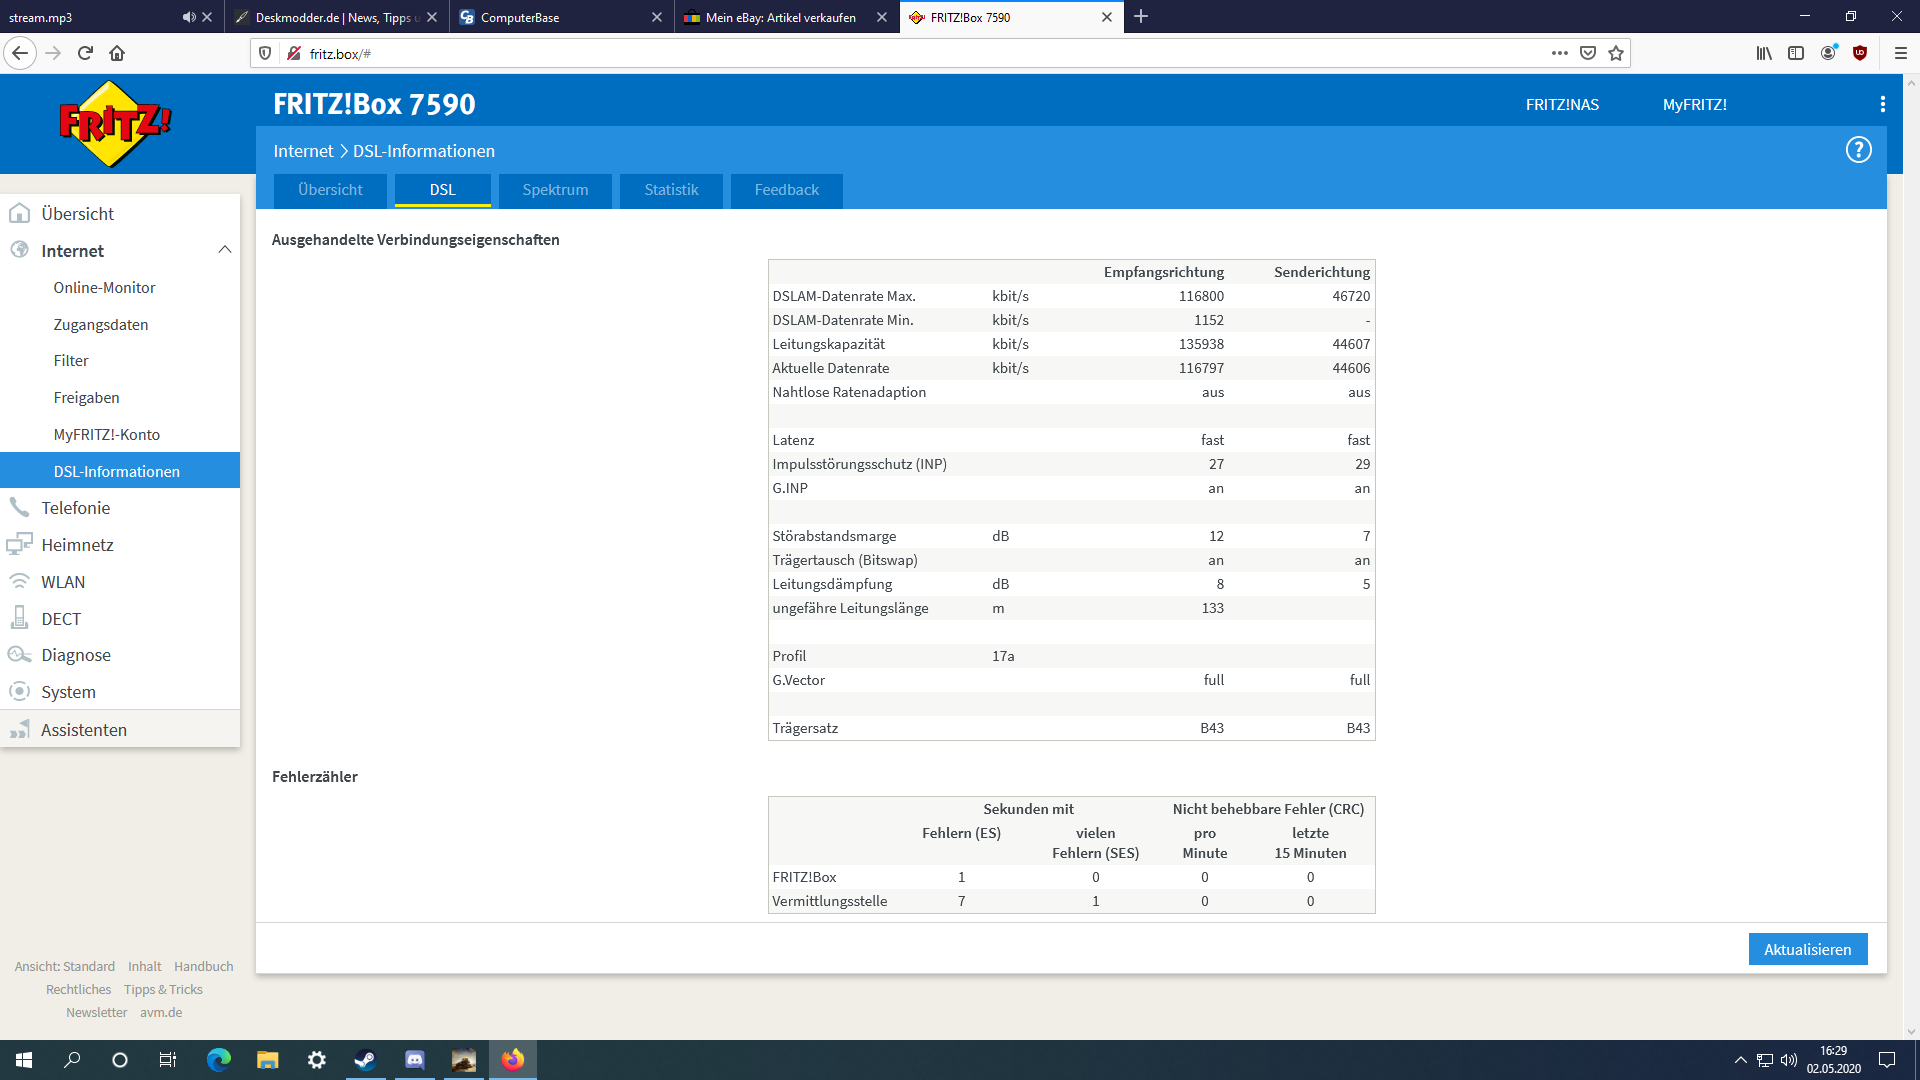The width and height of the screenshot is (1920, 1080).
Task: Bookmark this page with the star icon
Action: (x=1616, y=53)
